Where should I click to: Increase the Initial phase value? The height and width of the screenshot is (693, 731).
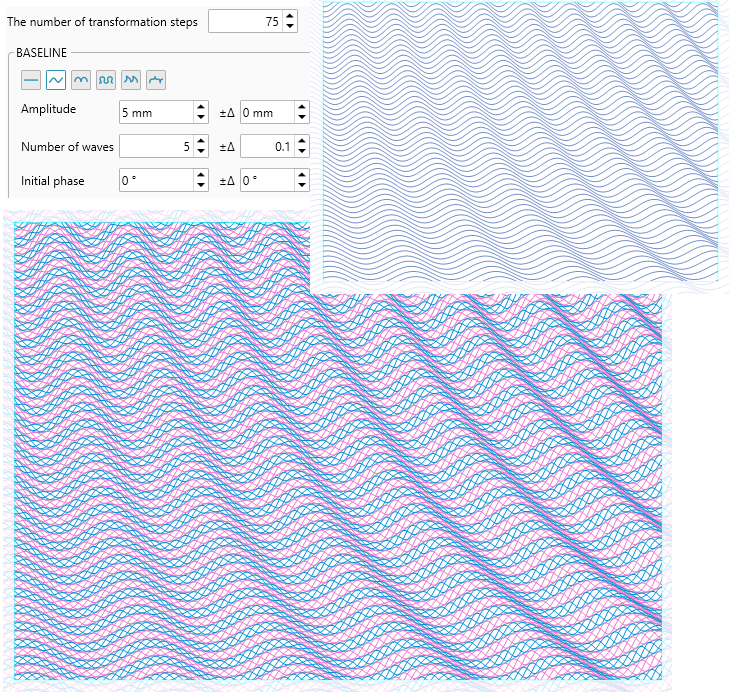(201, 175)
